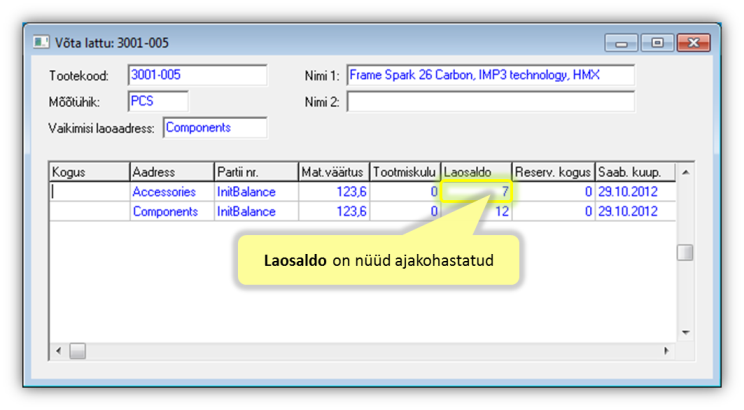This screenshot has width=744, height=410.
Task: Click InitBalance in the Components row
Action: click(256, 211)
